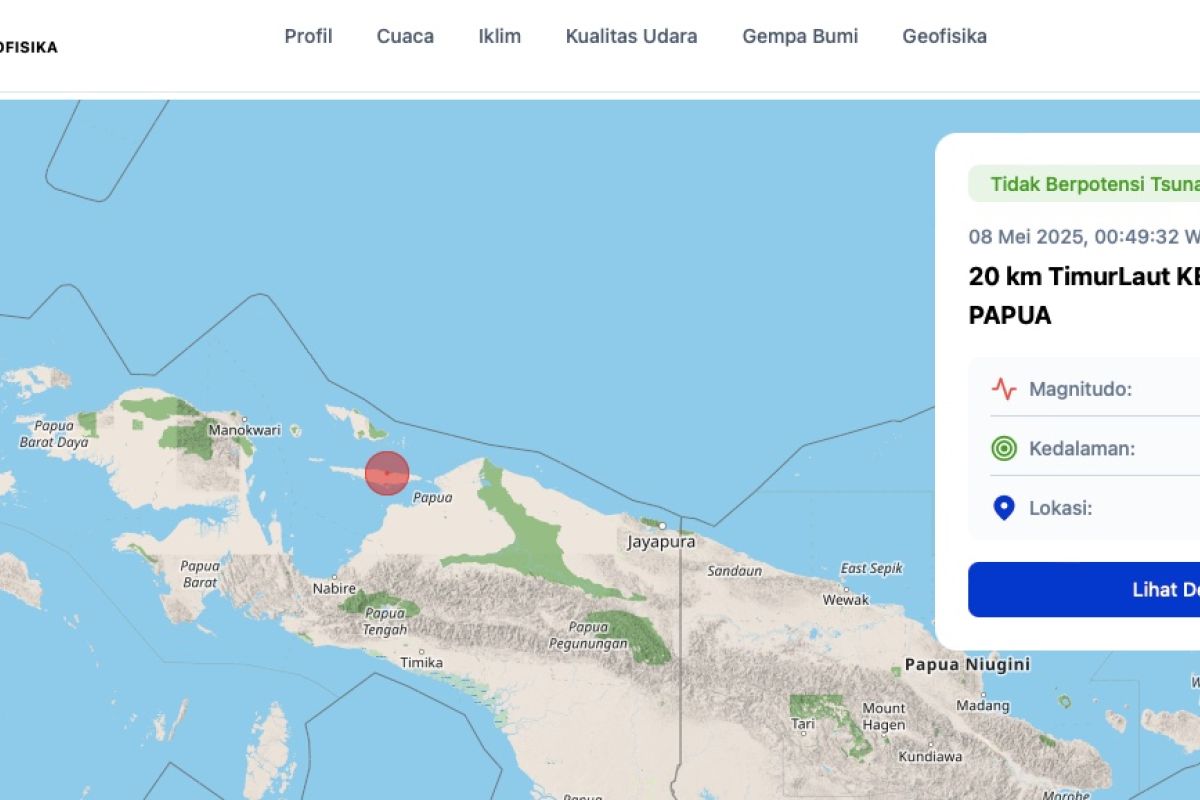Screen dimensions: 1200x800
Task: Open the Gempa Bumi menu
Action: (x=800, y=37)
